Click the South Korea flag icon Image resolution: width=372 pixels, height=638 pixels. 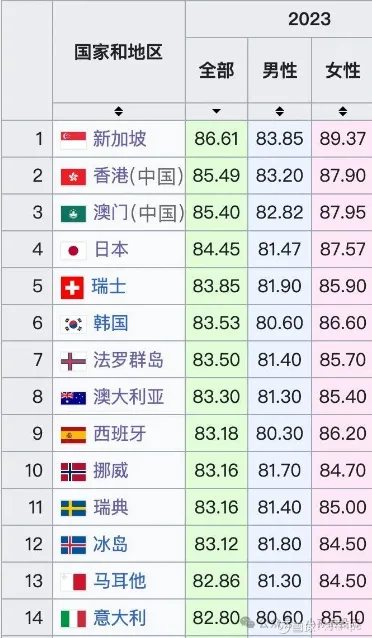click(73, 324)
